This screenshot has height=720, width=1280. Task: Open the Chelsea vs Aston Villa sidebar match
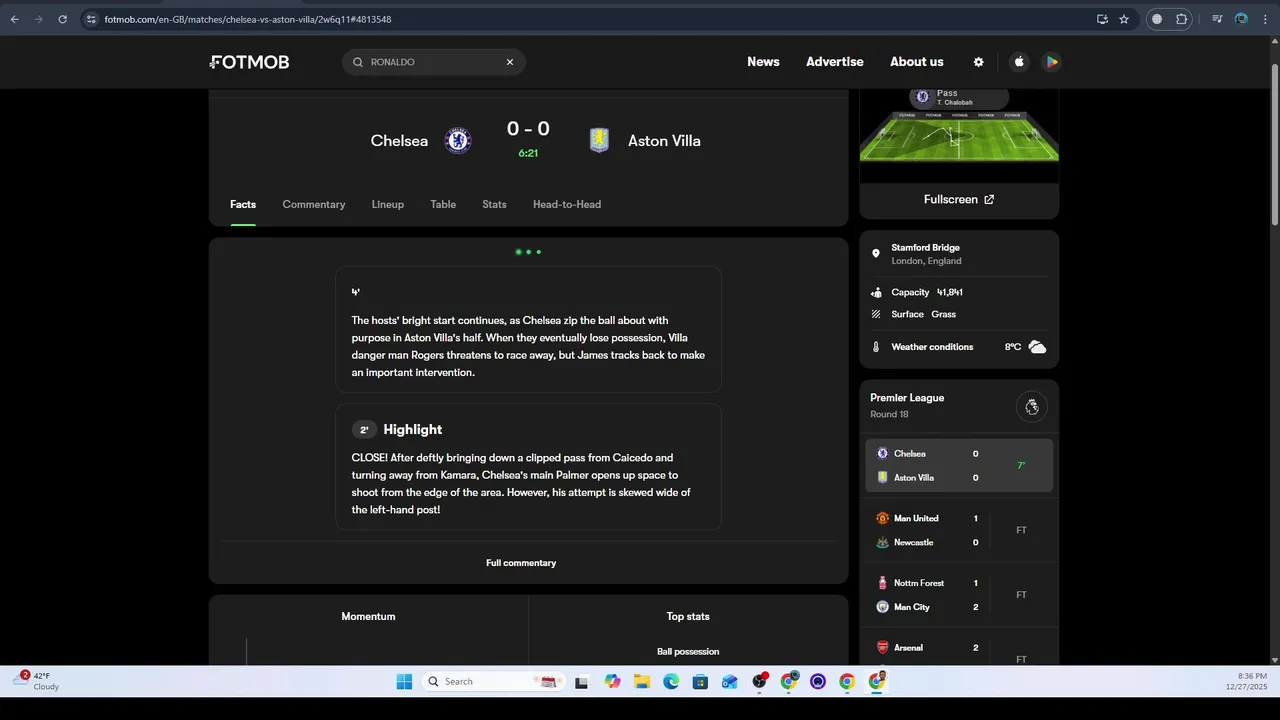tap(959, 466)
